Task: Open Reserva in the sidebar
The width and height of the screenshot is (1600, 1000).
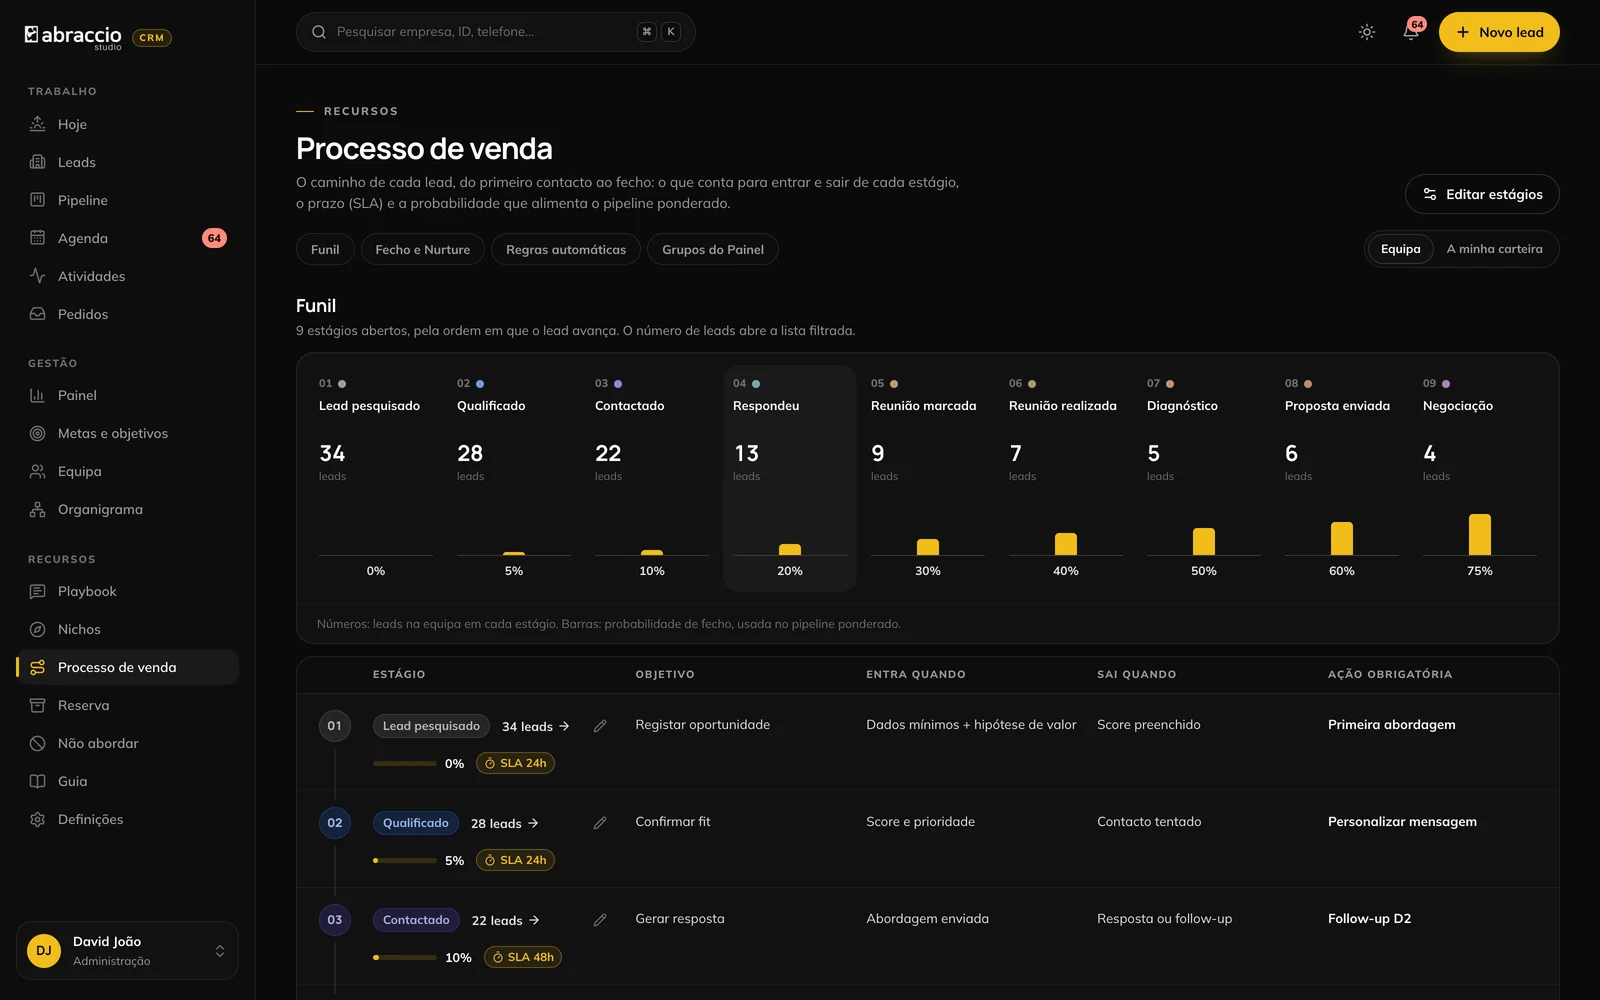Action: pyautogui.click(x=127, y=705)
